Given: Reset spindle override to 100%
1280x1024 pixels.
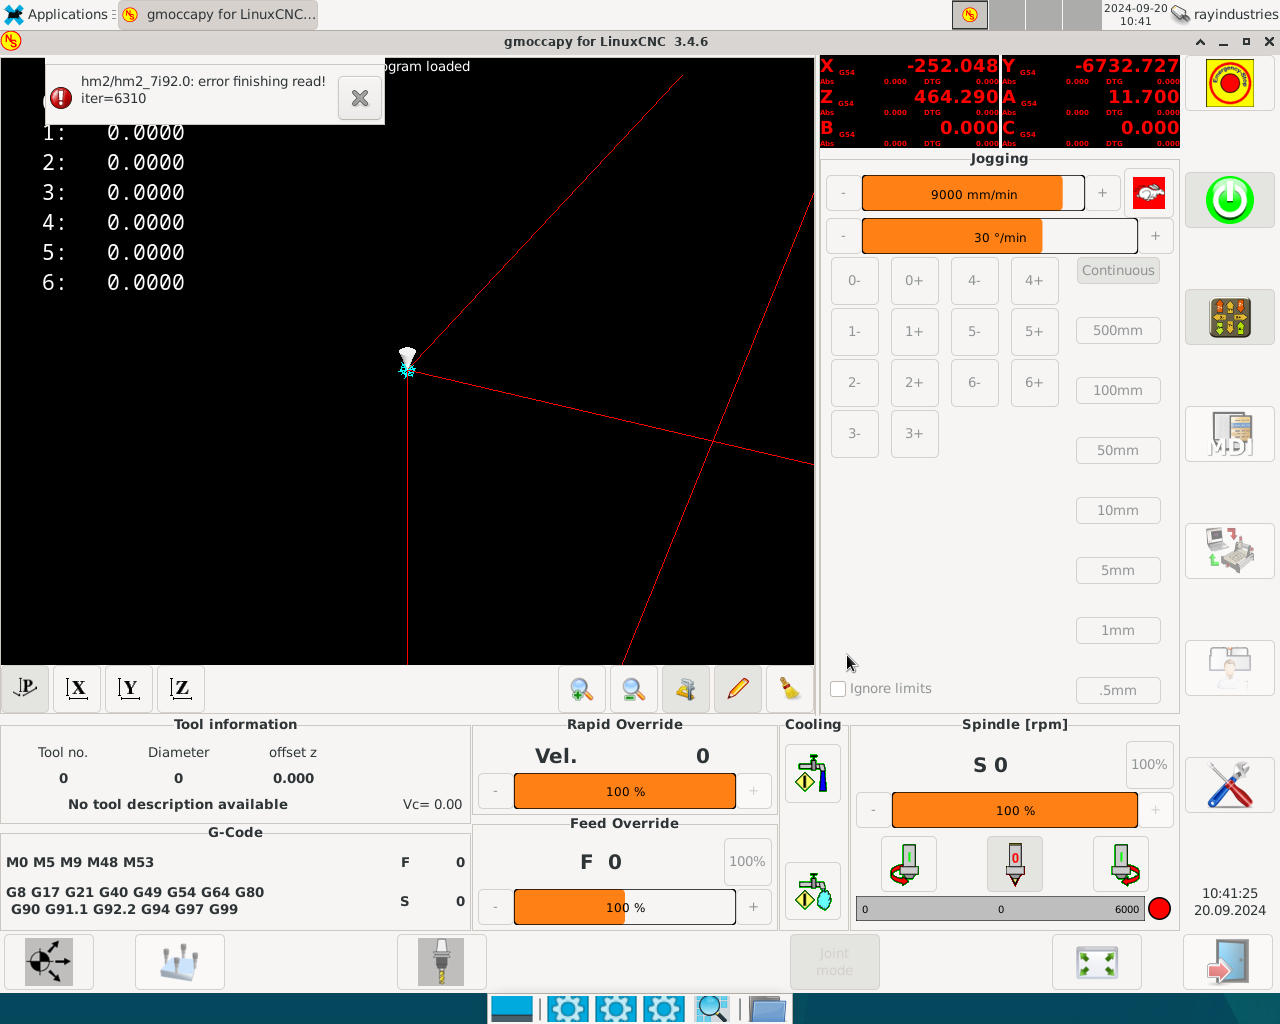Looking at the screenshot, I should (1149, 765).
